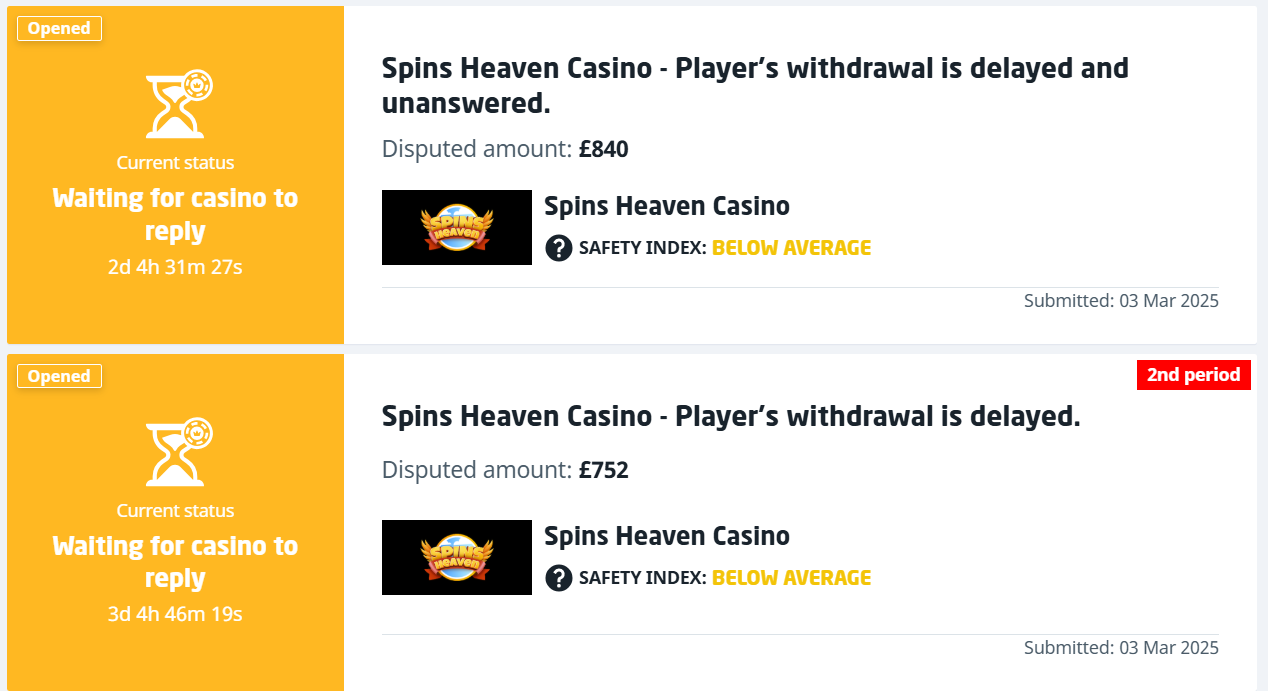Viewport: 1268px width, 691px height.
Task: Click the disputed amount £840
Action: click(603, 150)
